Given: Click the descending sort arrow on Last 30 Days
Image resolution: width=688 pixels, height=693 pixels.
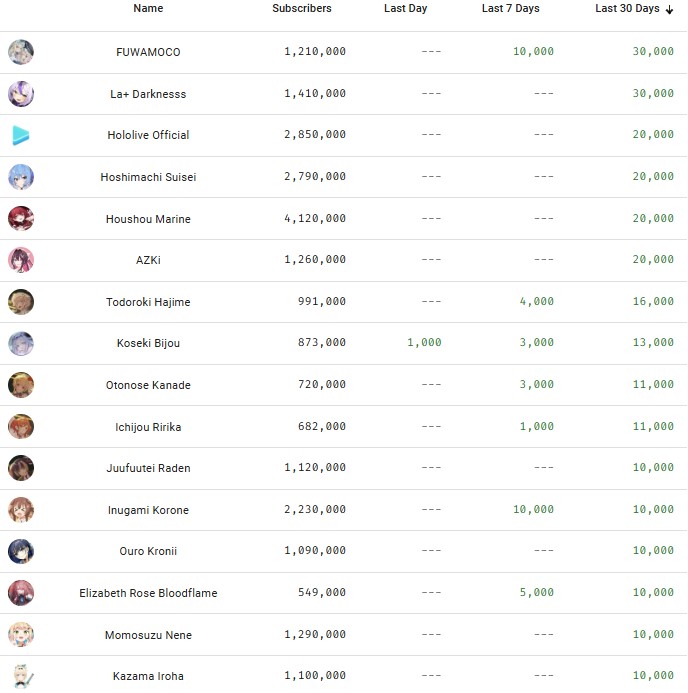Looking at the screenshot, I should (x=670, y=9).
